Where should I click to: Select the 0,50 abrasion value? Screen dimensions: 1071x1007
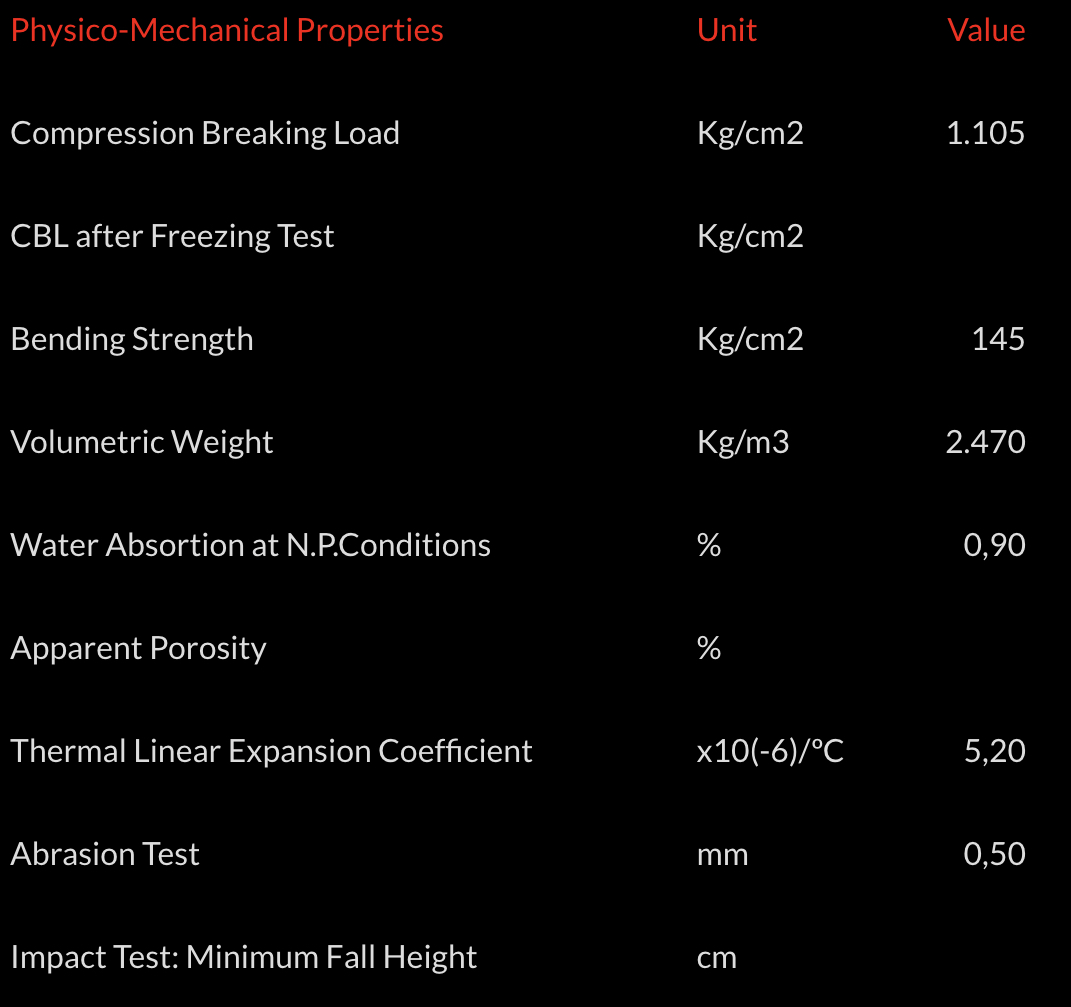coord(994,854)
